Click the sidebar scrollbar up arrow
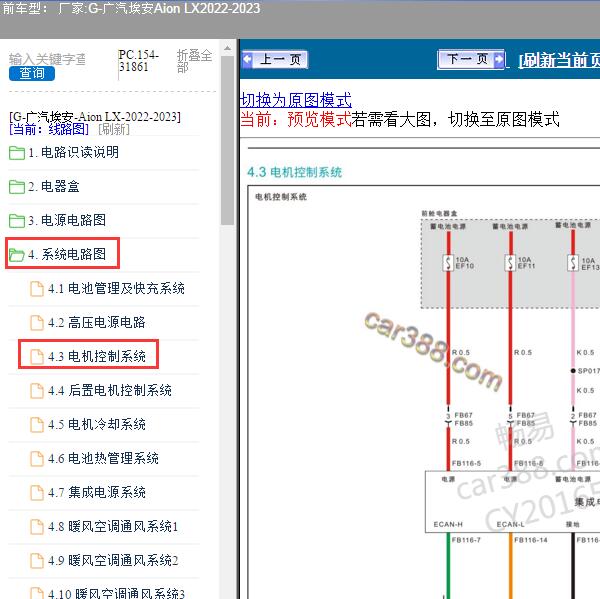 pos(227,49)
